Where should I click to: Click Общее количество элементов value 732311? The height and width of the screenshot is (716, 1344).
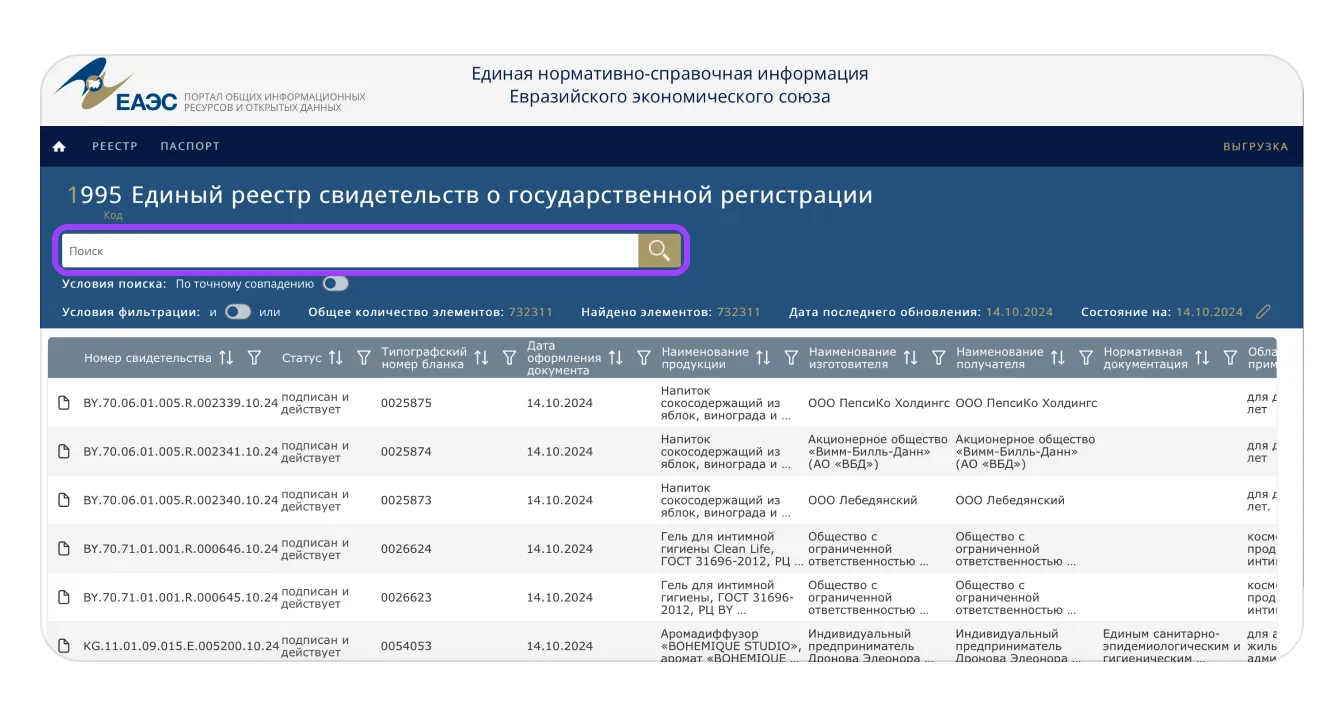click(x=531, y=312)
